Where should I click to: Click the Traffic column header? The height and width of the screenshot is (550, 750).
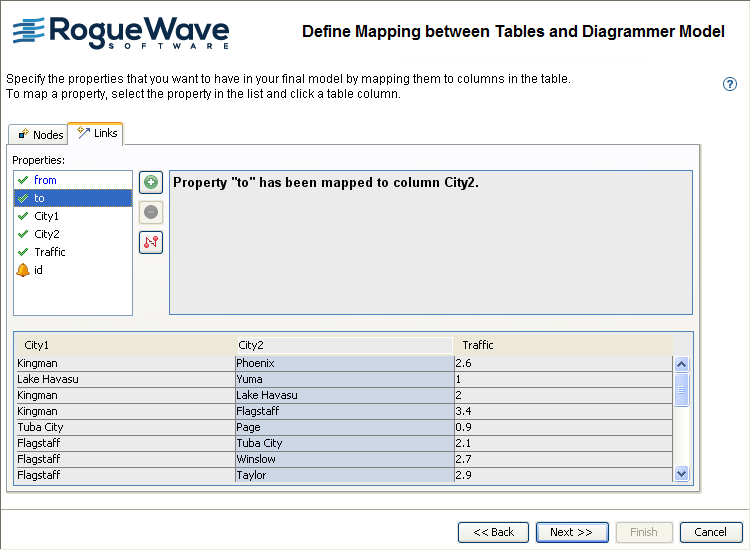(560, 345)
